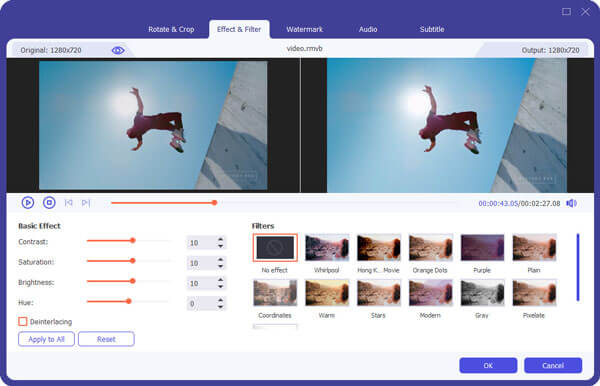Play the video preview
The height and width of the screenshot is (386, 600).
pyautogui.click(x=28, y=202)
